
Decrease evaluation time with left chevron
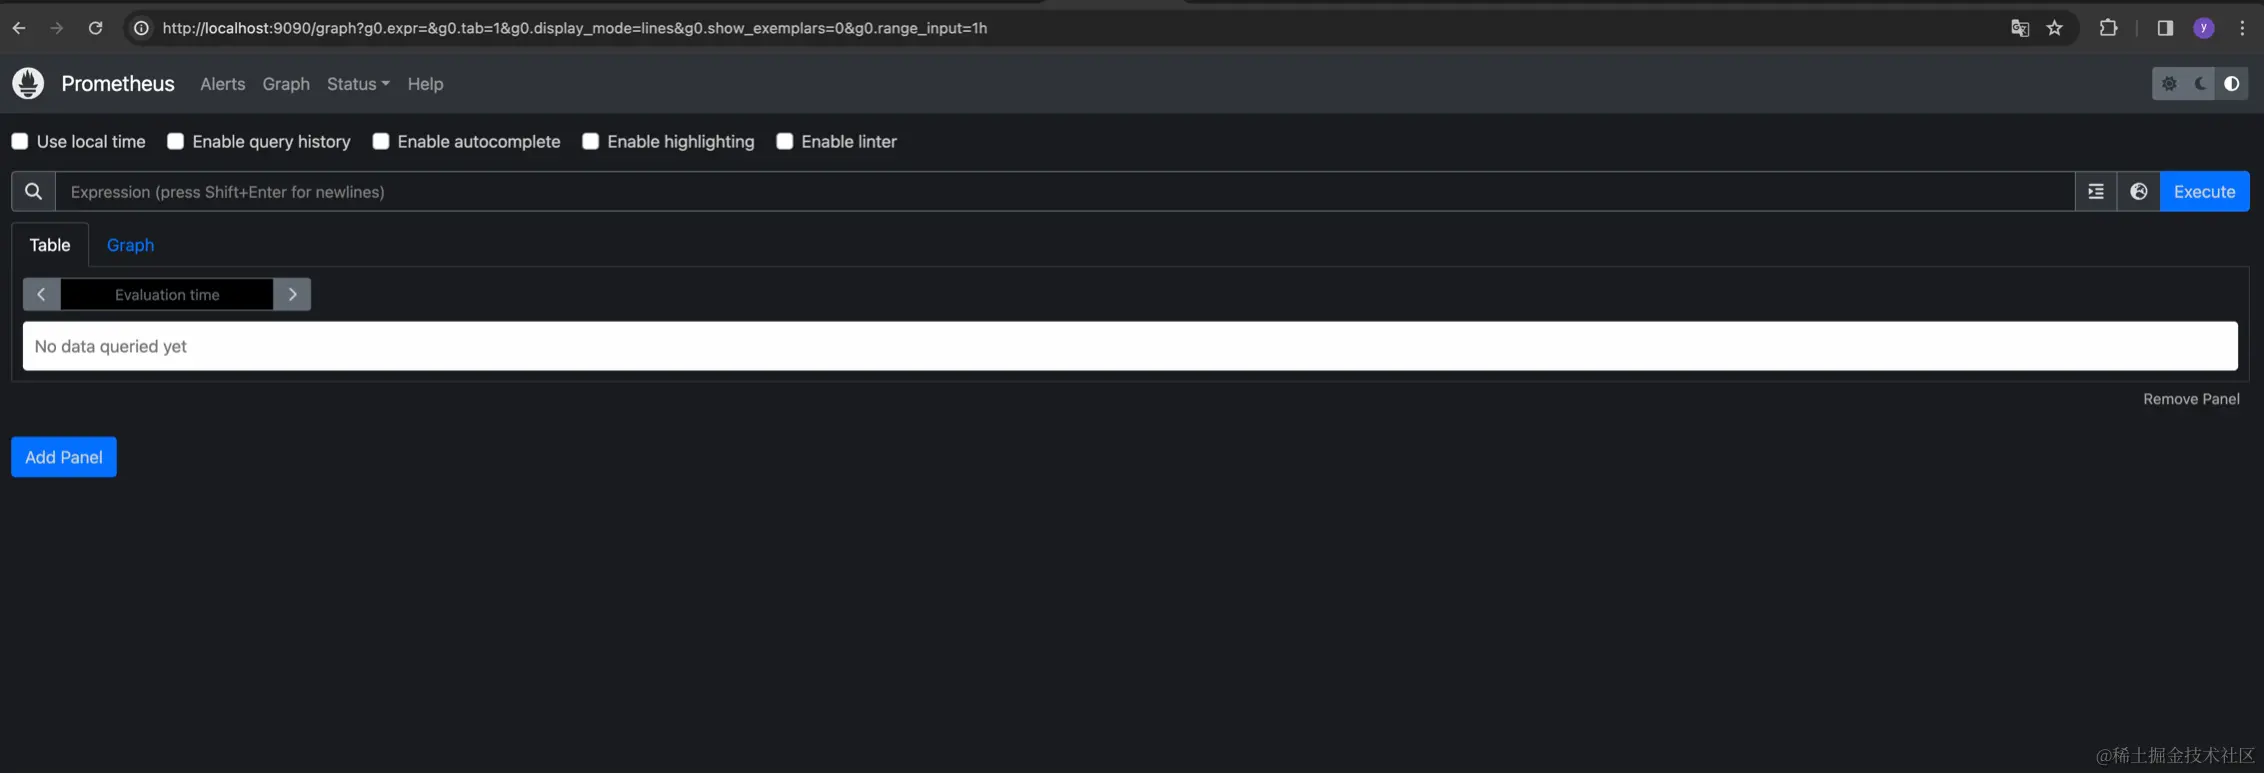[x=41, y=294]
